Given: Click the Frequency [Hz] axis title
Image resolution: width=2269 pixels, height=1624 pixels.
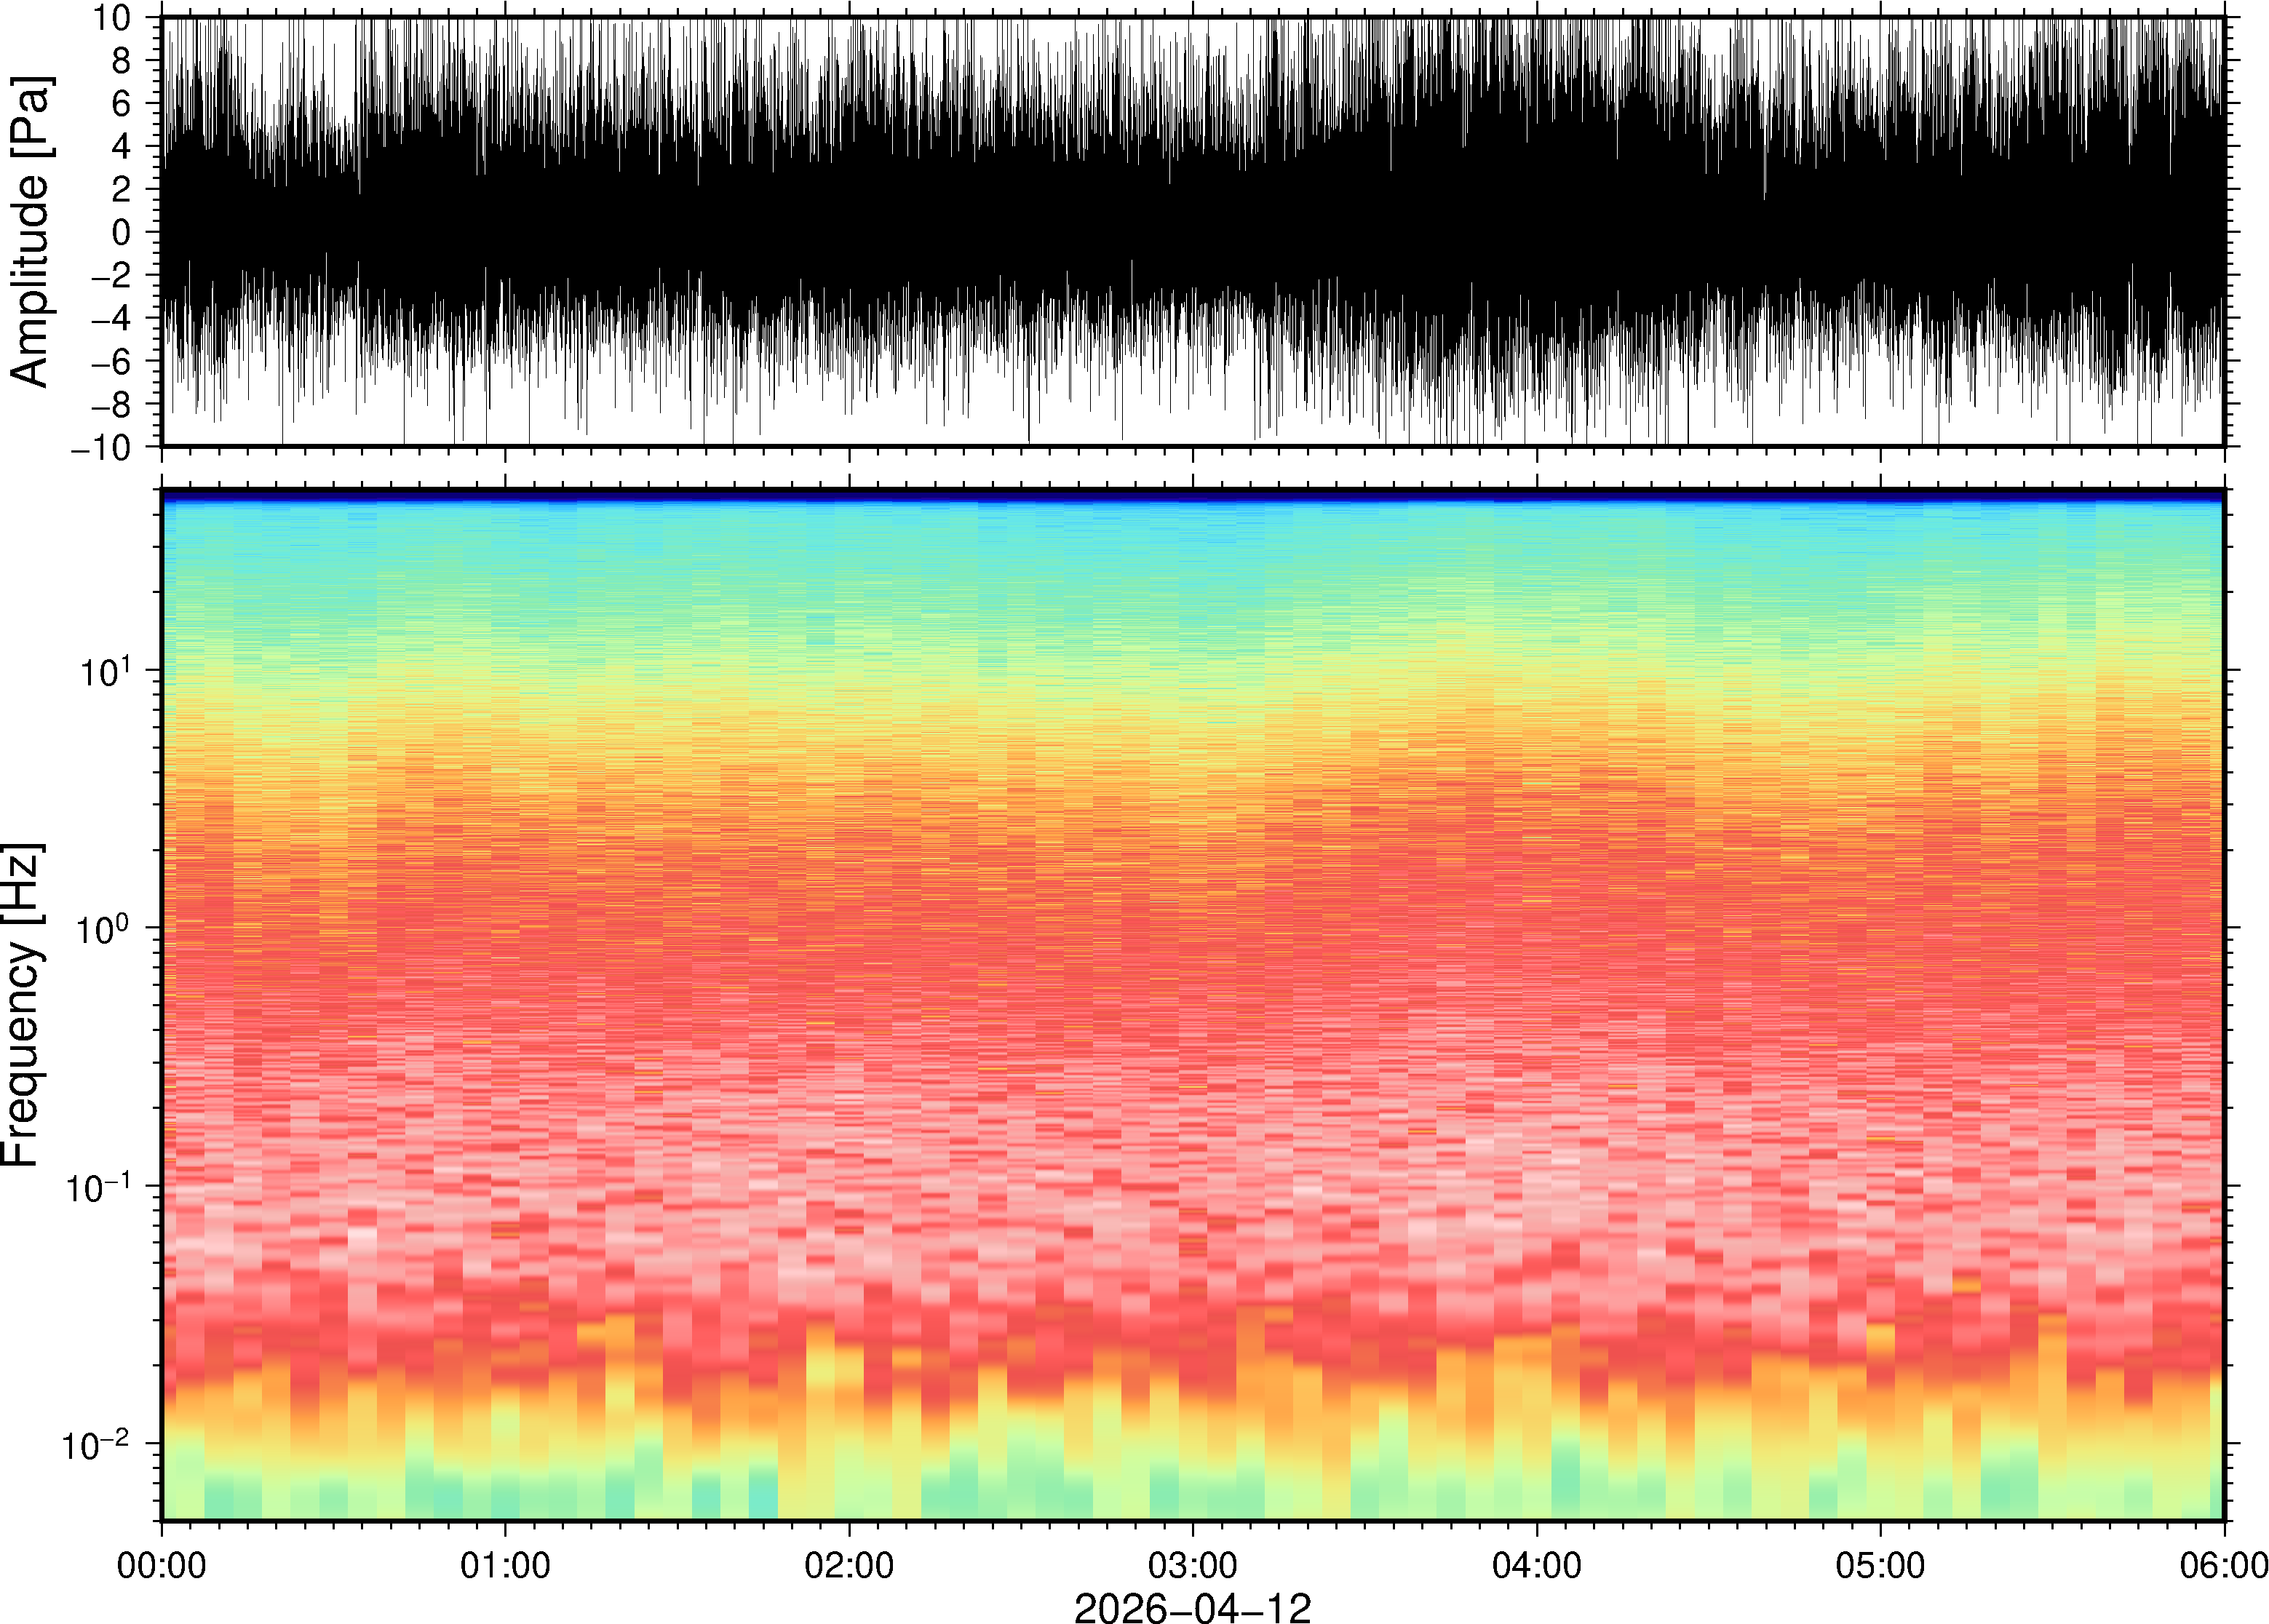Looking at the screenshot, I should (22, 1005).
